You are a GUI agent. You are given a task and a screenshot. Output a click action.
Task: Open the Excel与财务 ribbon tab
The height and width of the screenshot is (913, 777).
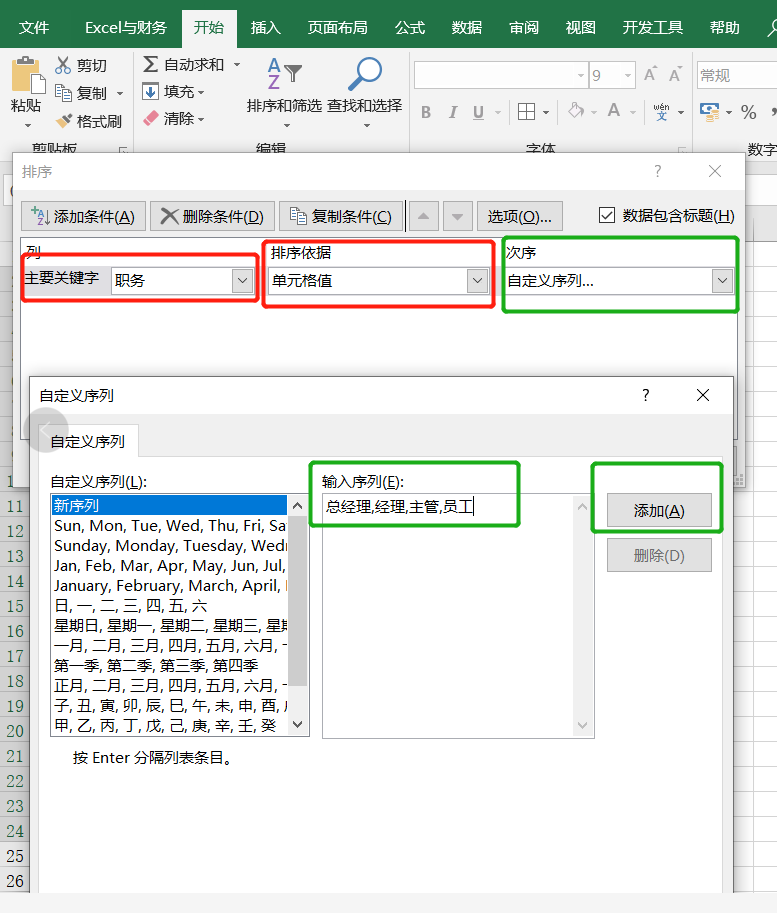tap(126, 27)
